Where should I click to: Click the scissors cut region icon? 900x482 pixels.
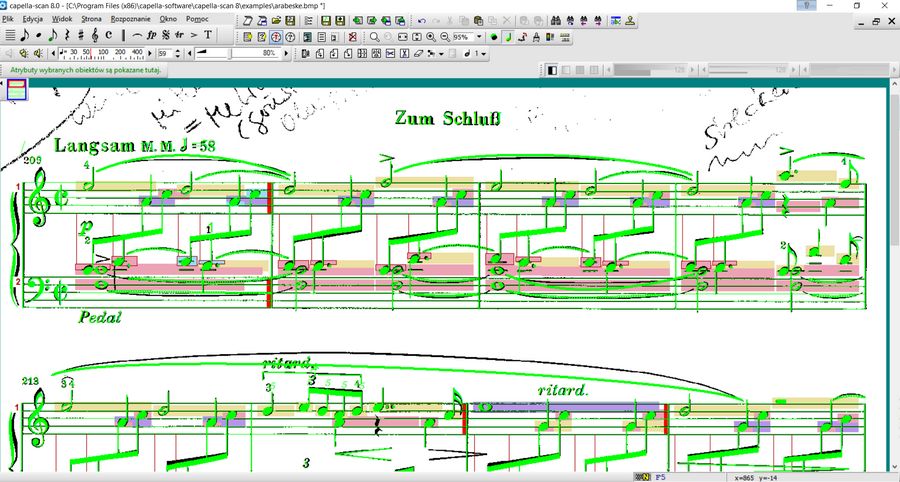pos(390,54)
